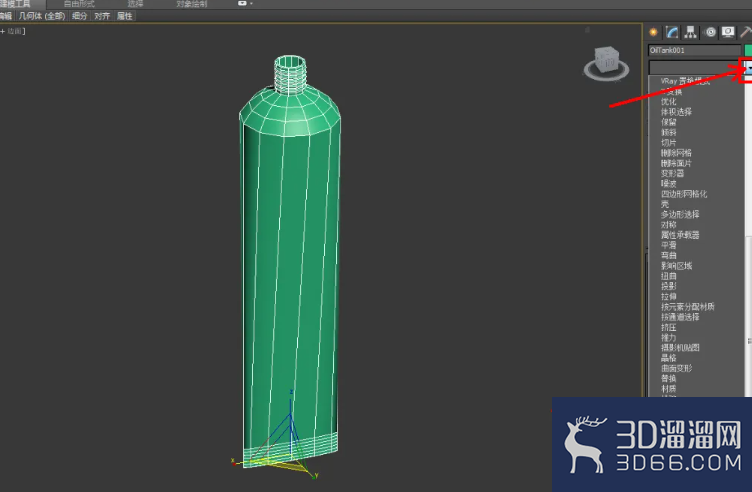This screenshot has width=752, height=492.
Task: Click the empty Modifier List combo box
Action: coord(695,67)
